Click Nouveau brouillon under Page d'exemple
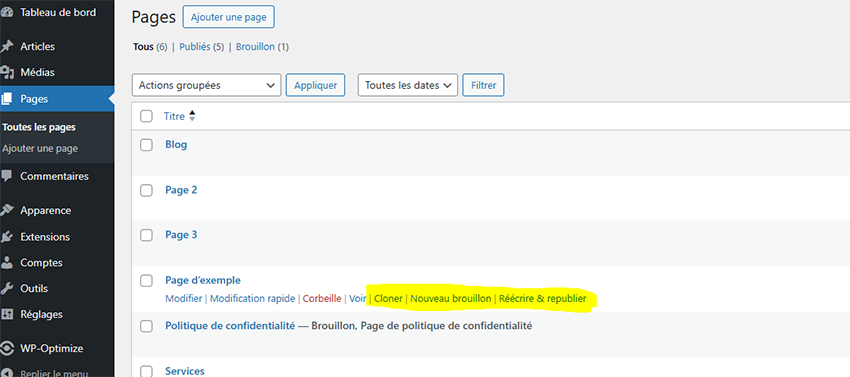 [x=451, y=299]
